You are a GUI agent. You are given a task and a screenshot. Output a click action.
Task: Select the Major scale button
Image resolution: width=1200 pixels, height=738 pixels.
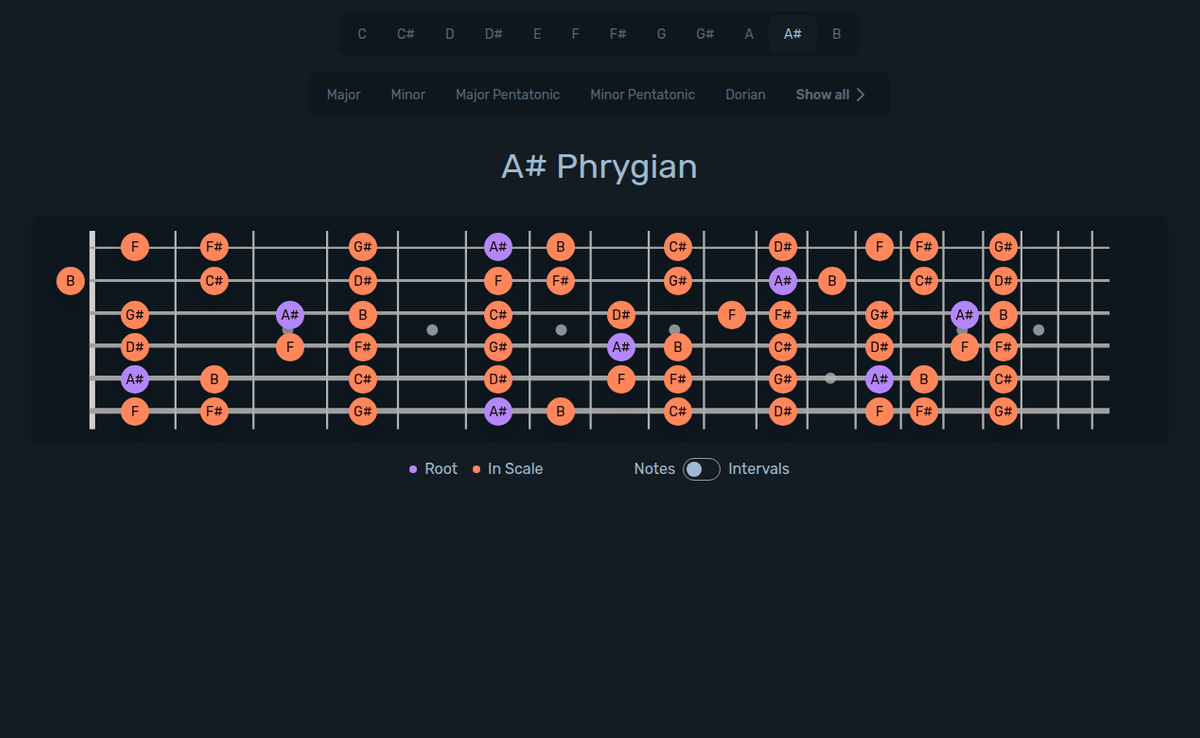tap(343, 94)
